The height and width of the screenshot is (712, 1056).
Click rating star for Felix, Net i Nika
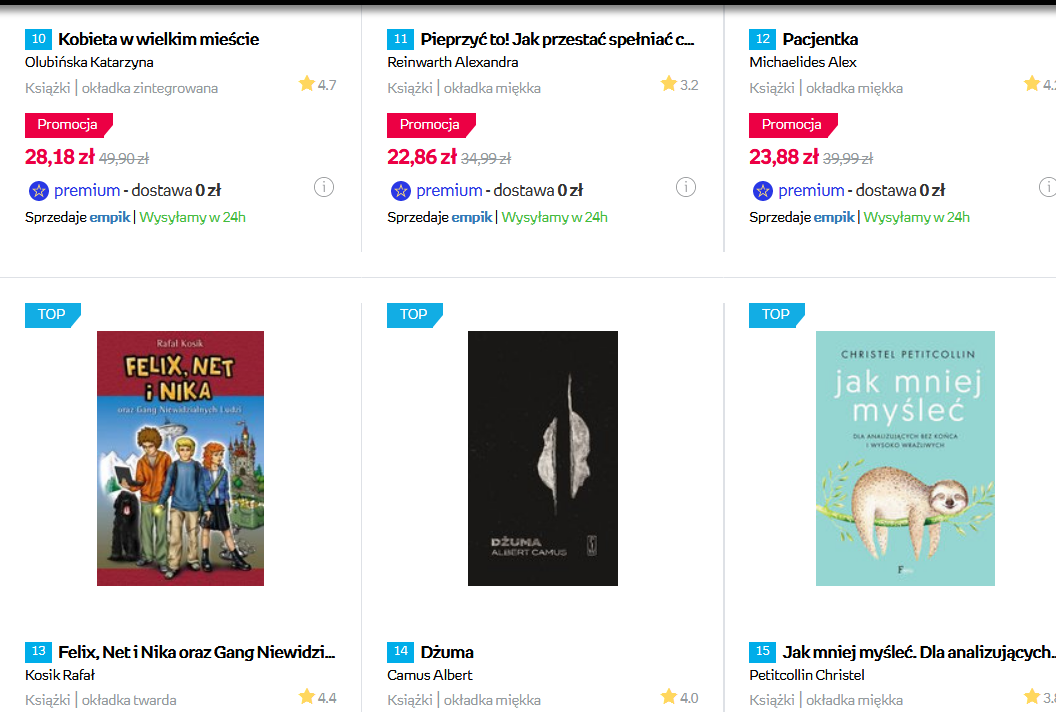pyautogui.click(x=306, y=696)
